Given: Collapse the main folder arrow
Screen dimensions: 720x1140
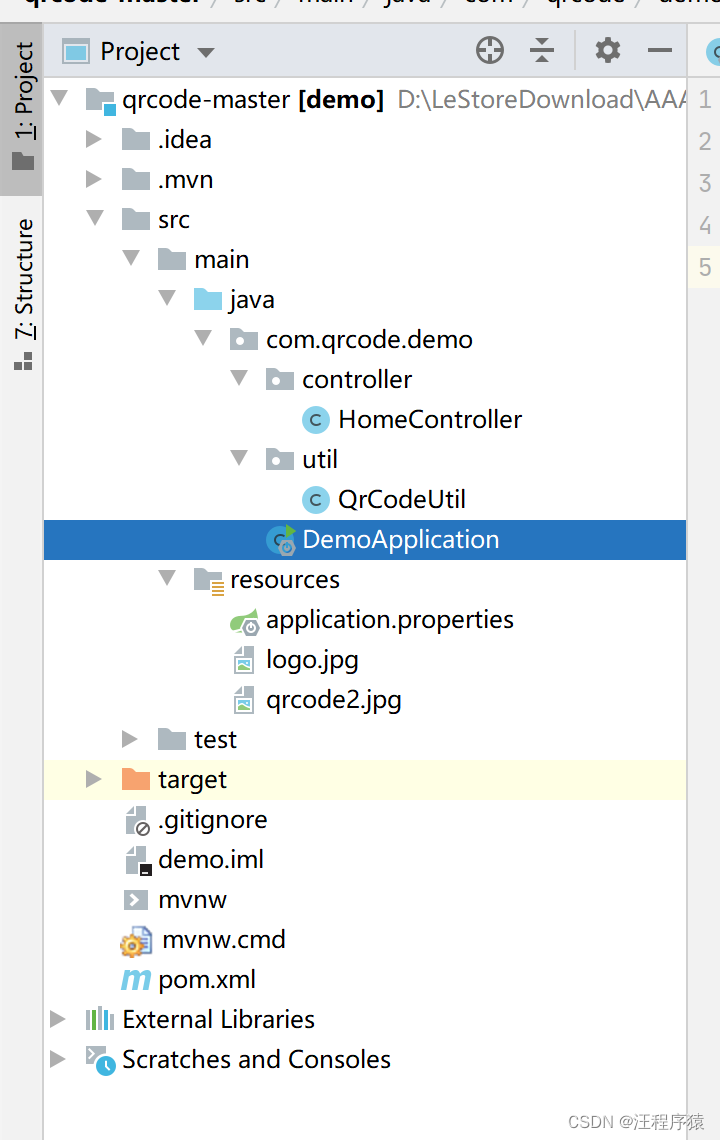Looking at the screenshot, I should 131,257.
